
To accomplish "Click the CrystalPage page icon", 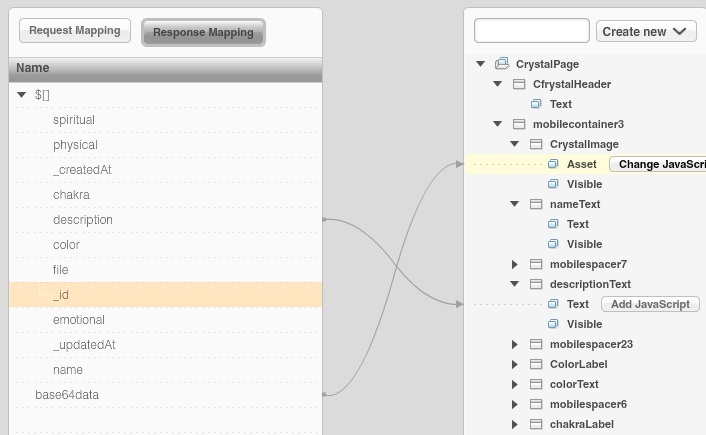I will coord(502,64).
